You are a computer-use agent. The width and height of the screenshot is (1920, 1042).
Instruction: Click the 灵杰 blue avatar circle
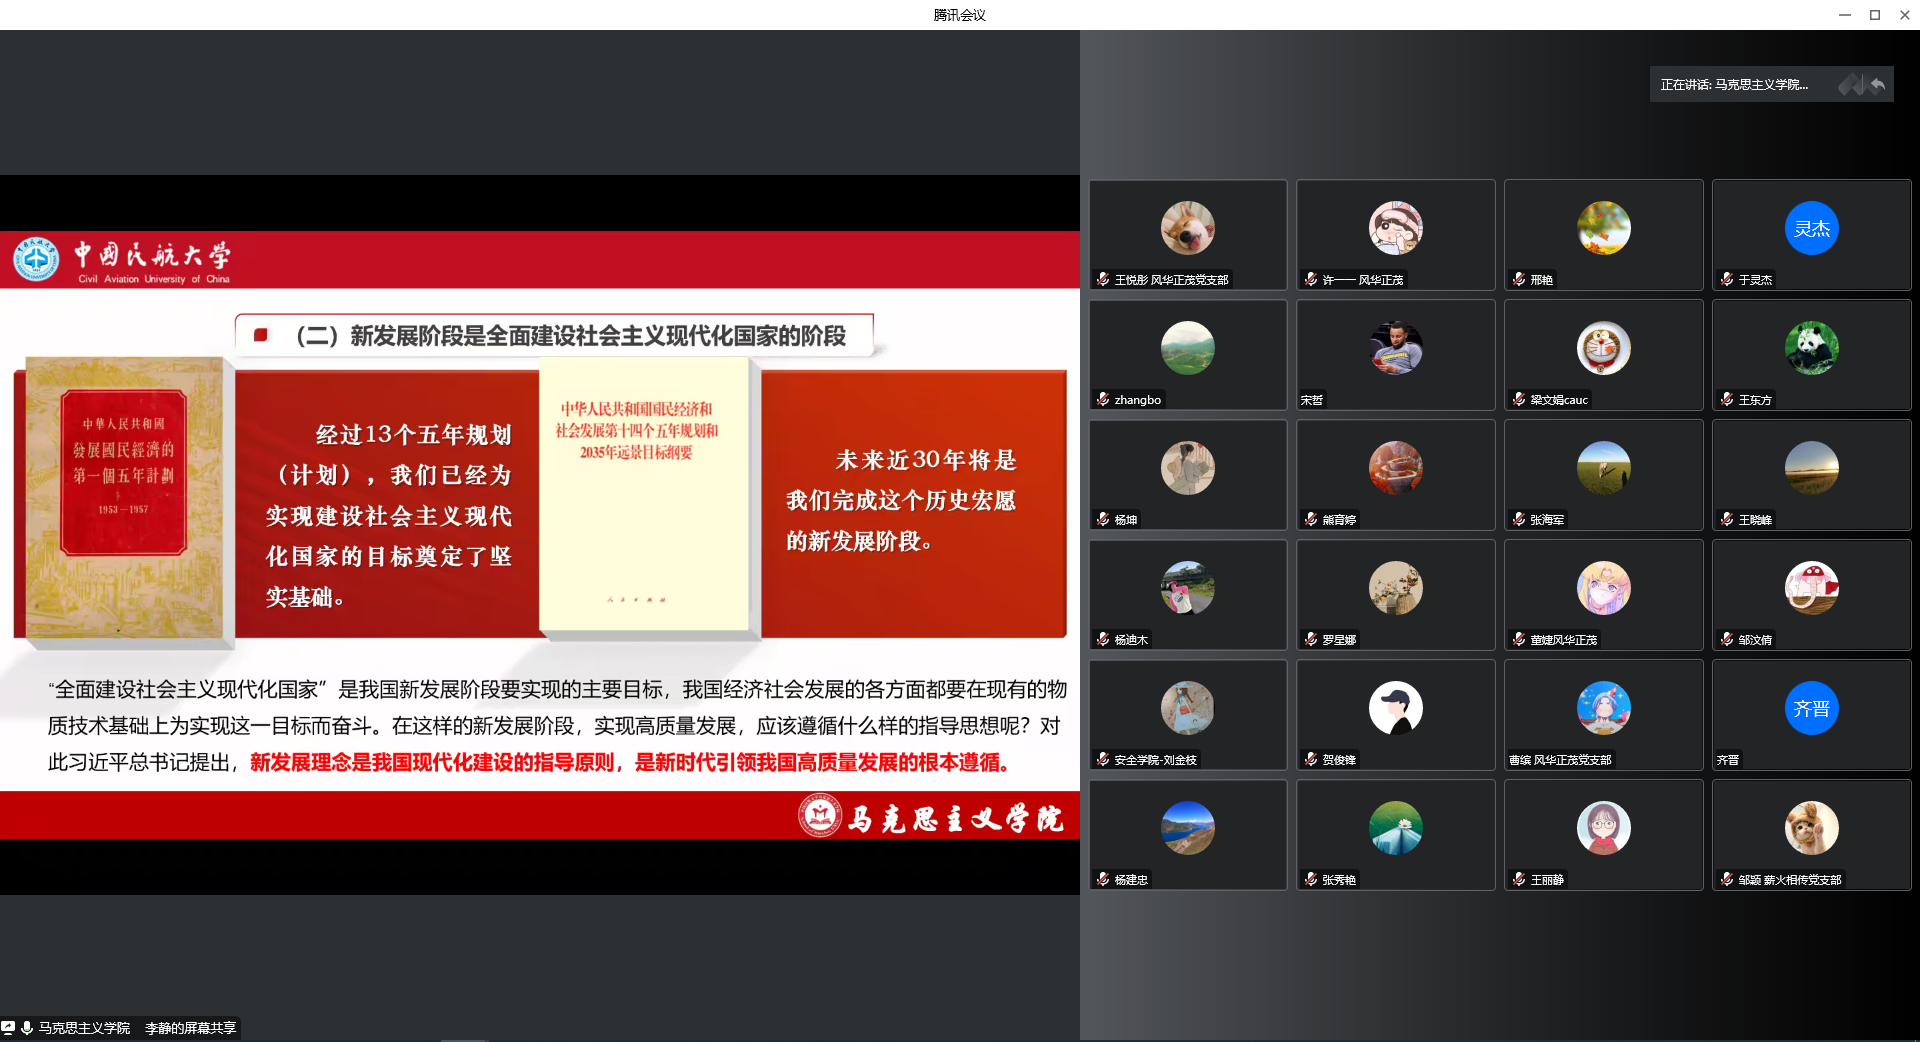(1811, 228)
